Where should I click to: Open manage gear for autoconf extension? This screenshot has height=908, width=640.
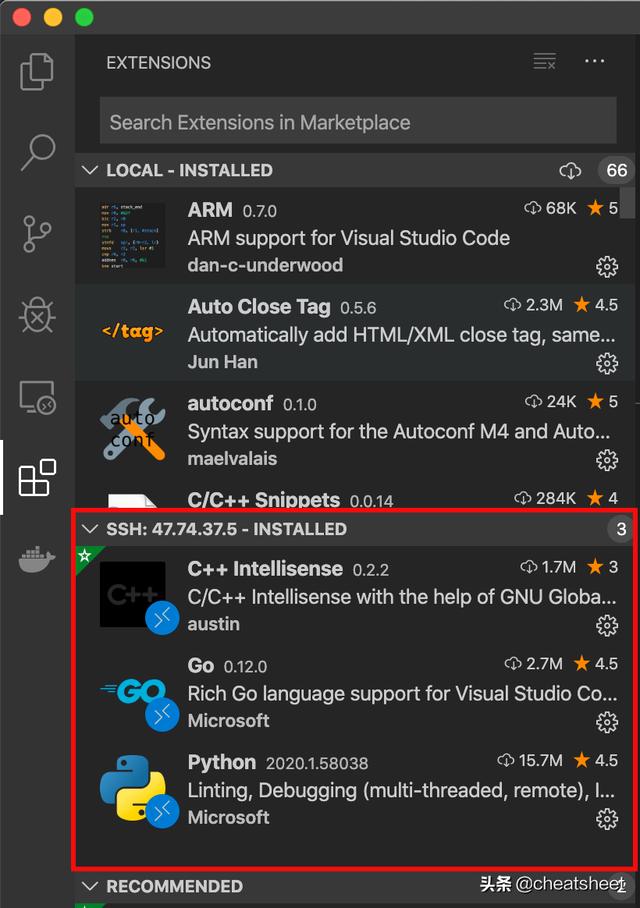tap(607, 460)
